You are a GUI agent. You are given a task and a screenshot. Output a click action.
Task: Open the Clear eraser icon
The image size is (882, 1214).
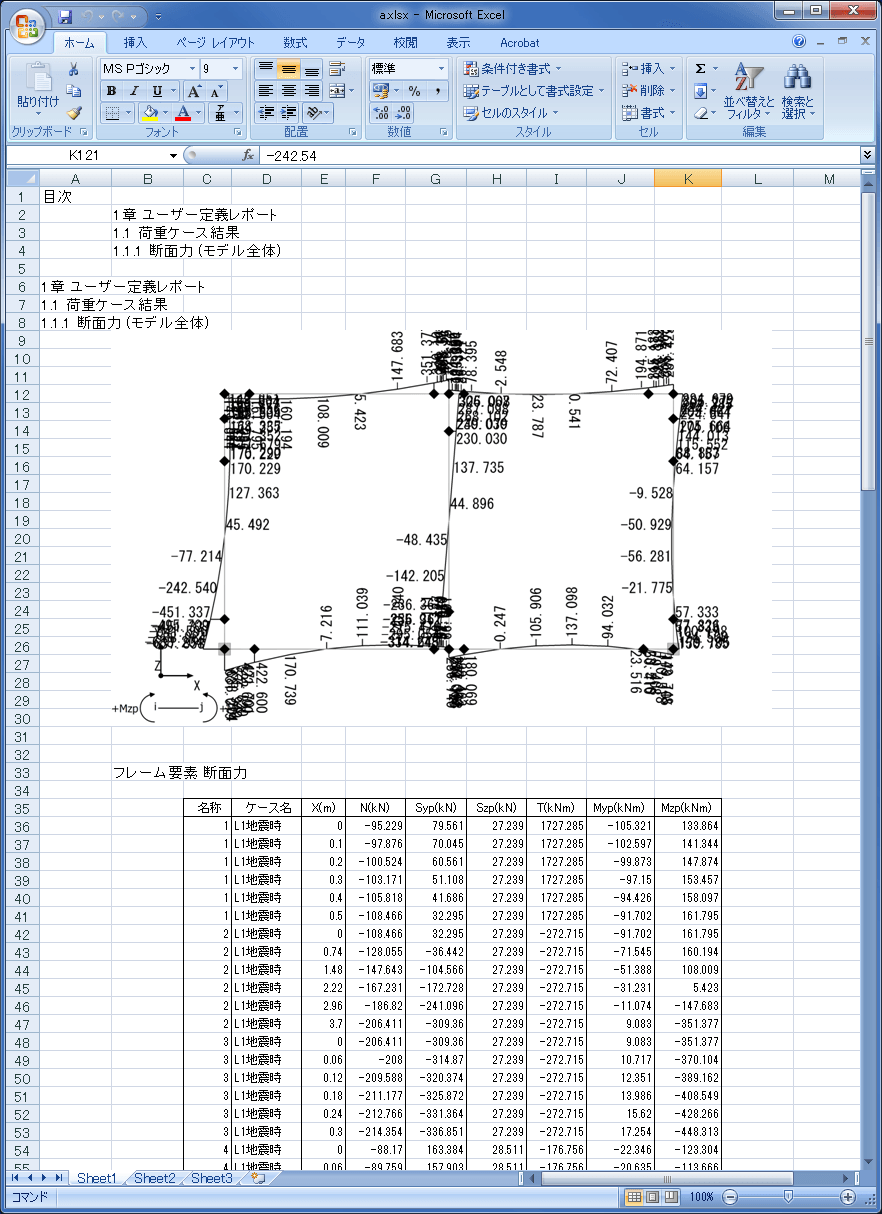pyautogui.click(x=700, y=113)
